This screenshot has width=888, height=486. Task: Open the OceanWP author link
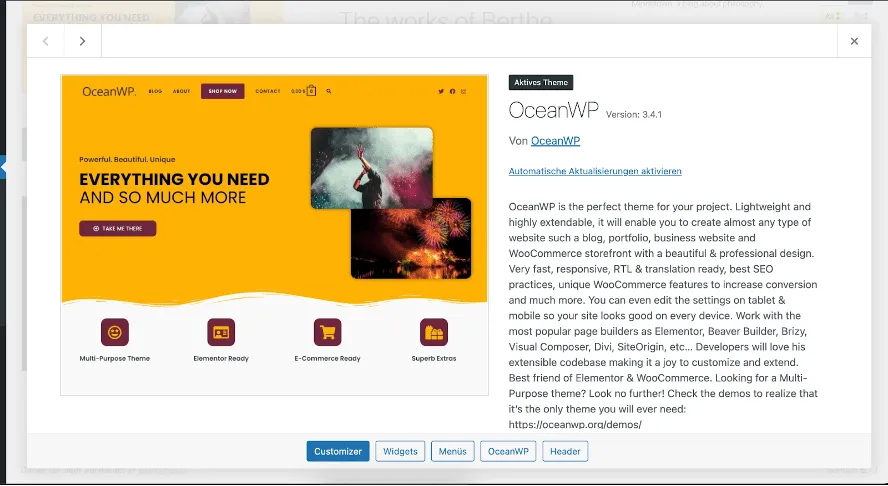[x=555, y=141]
